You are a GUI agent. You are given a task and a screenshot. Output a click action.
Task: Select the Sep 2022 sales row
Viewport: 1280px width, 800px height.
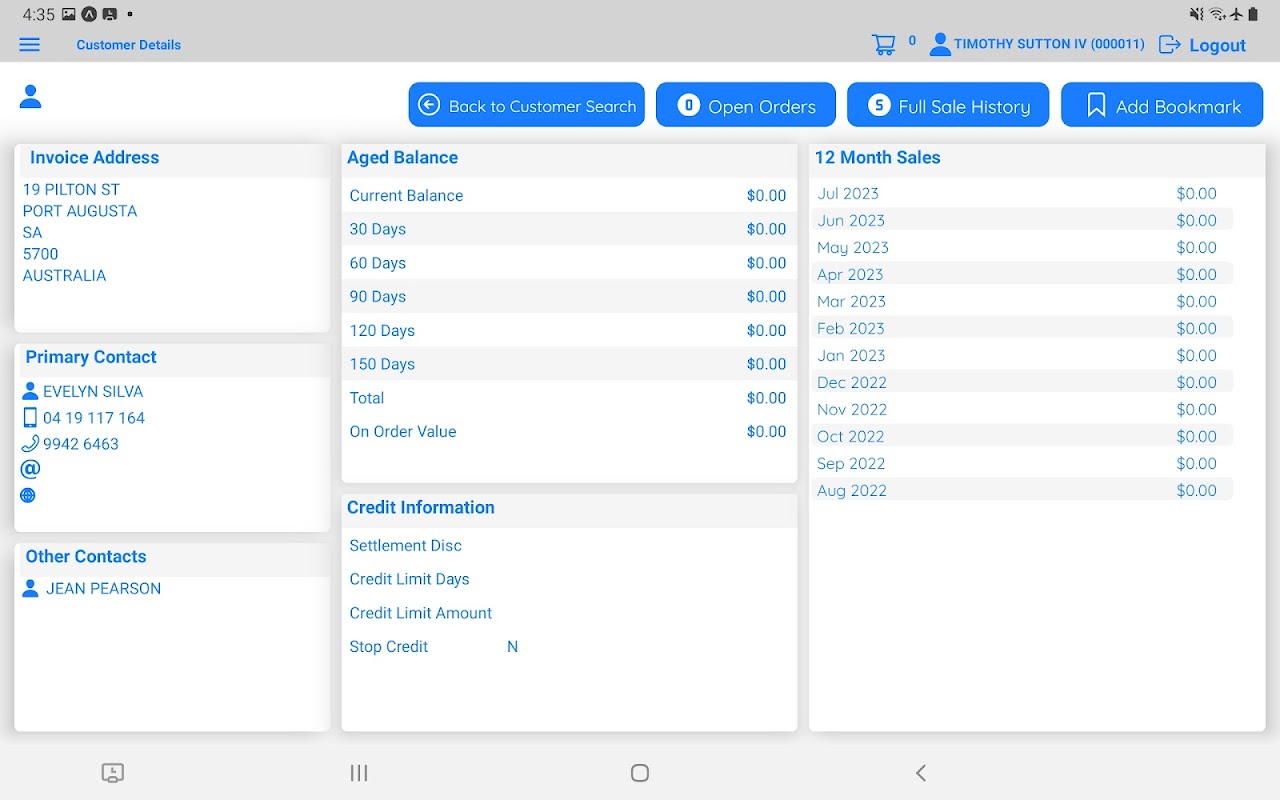1023,463
